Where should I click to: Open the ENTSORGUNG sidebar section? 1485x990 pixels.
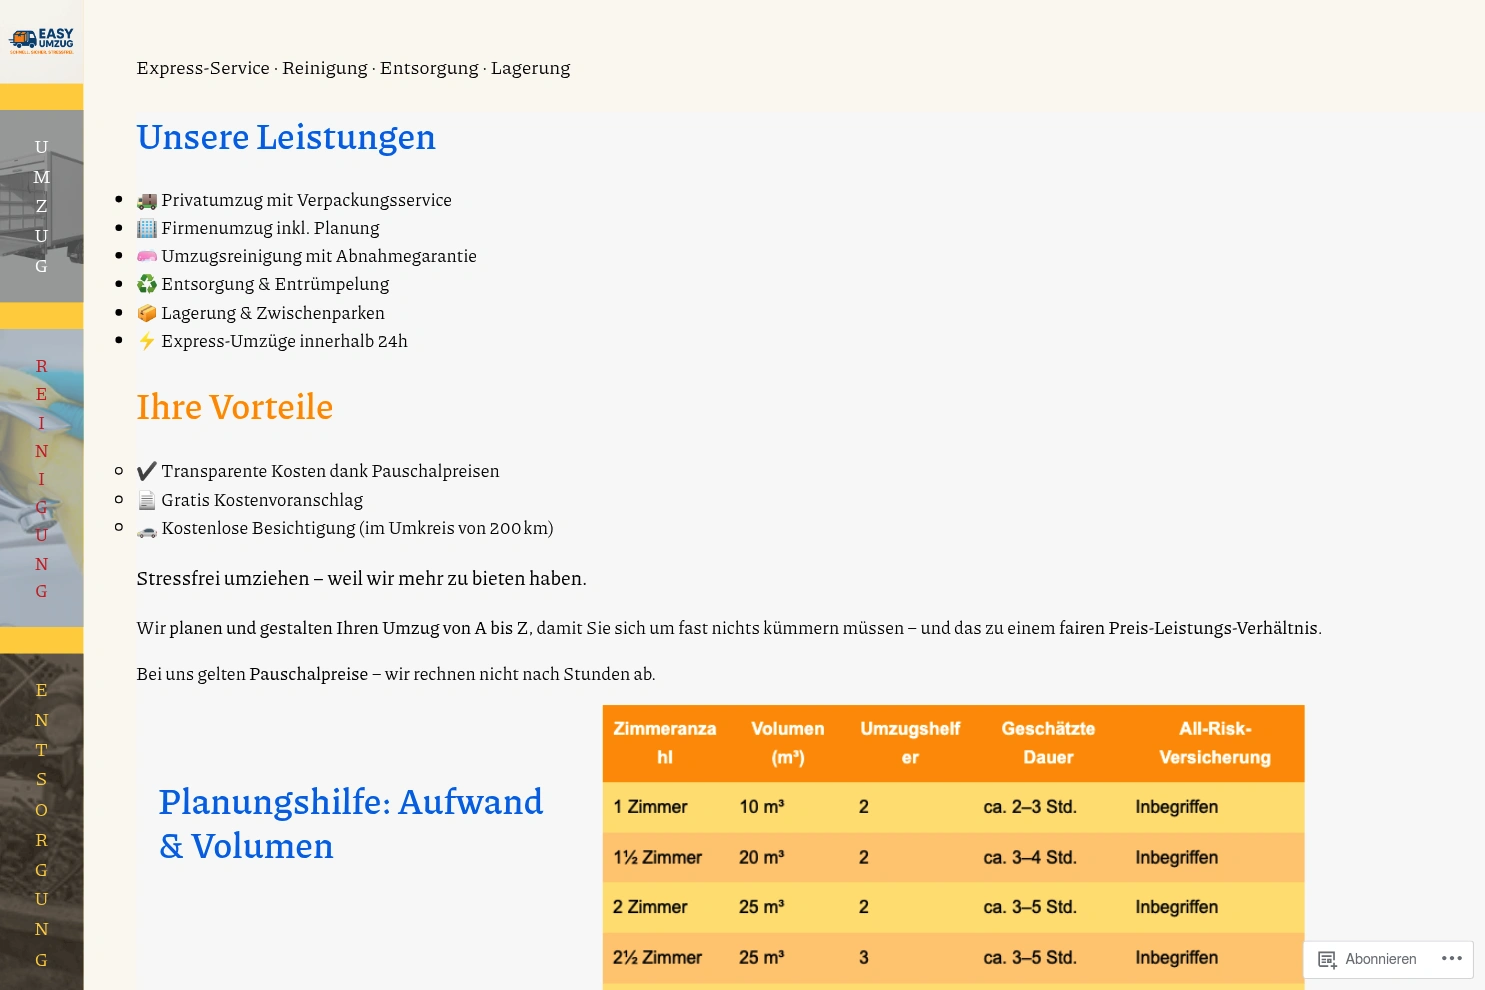[x=41, y=824]
